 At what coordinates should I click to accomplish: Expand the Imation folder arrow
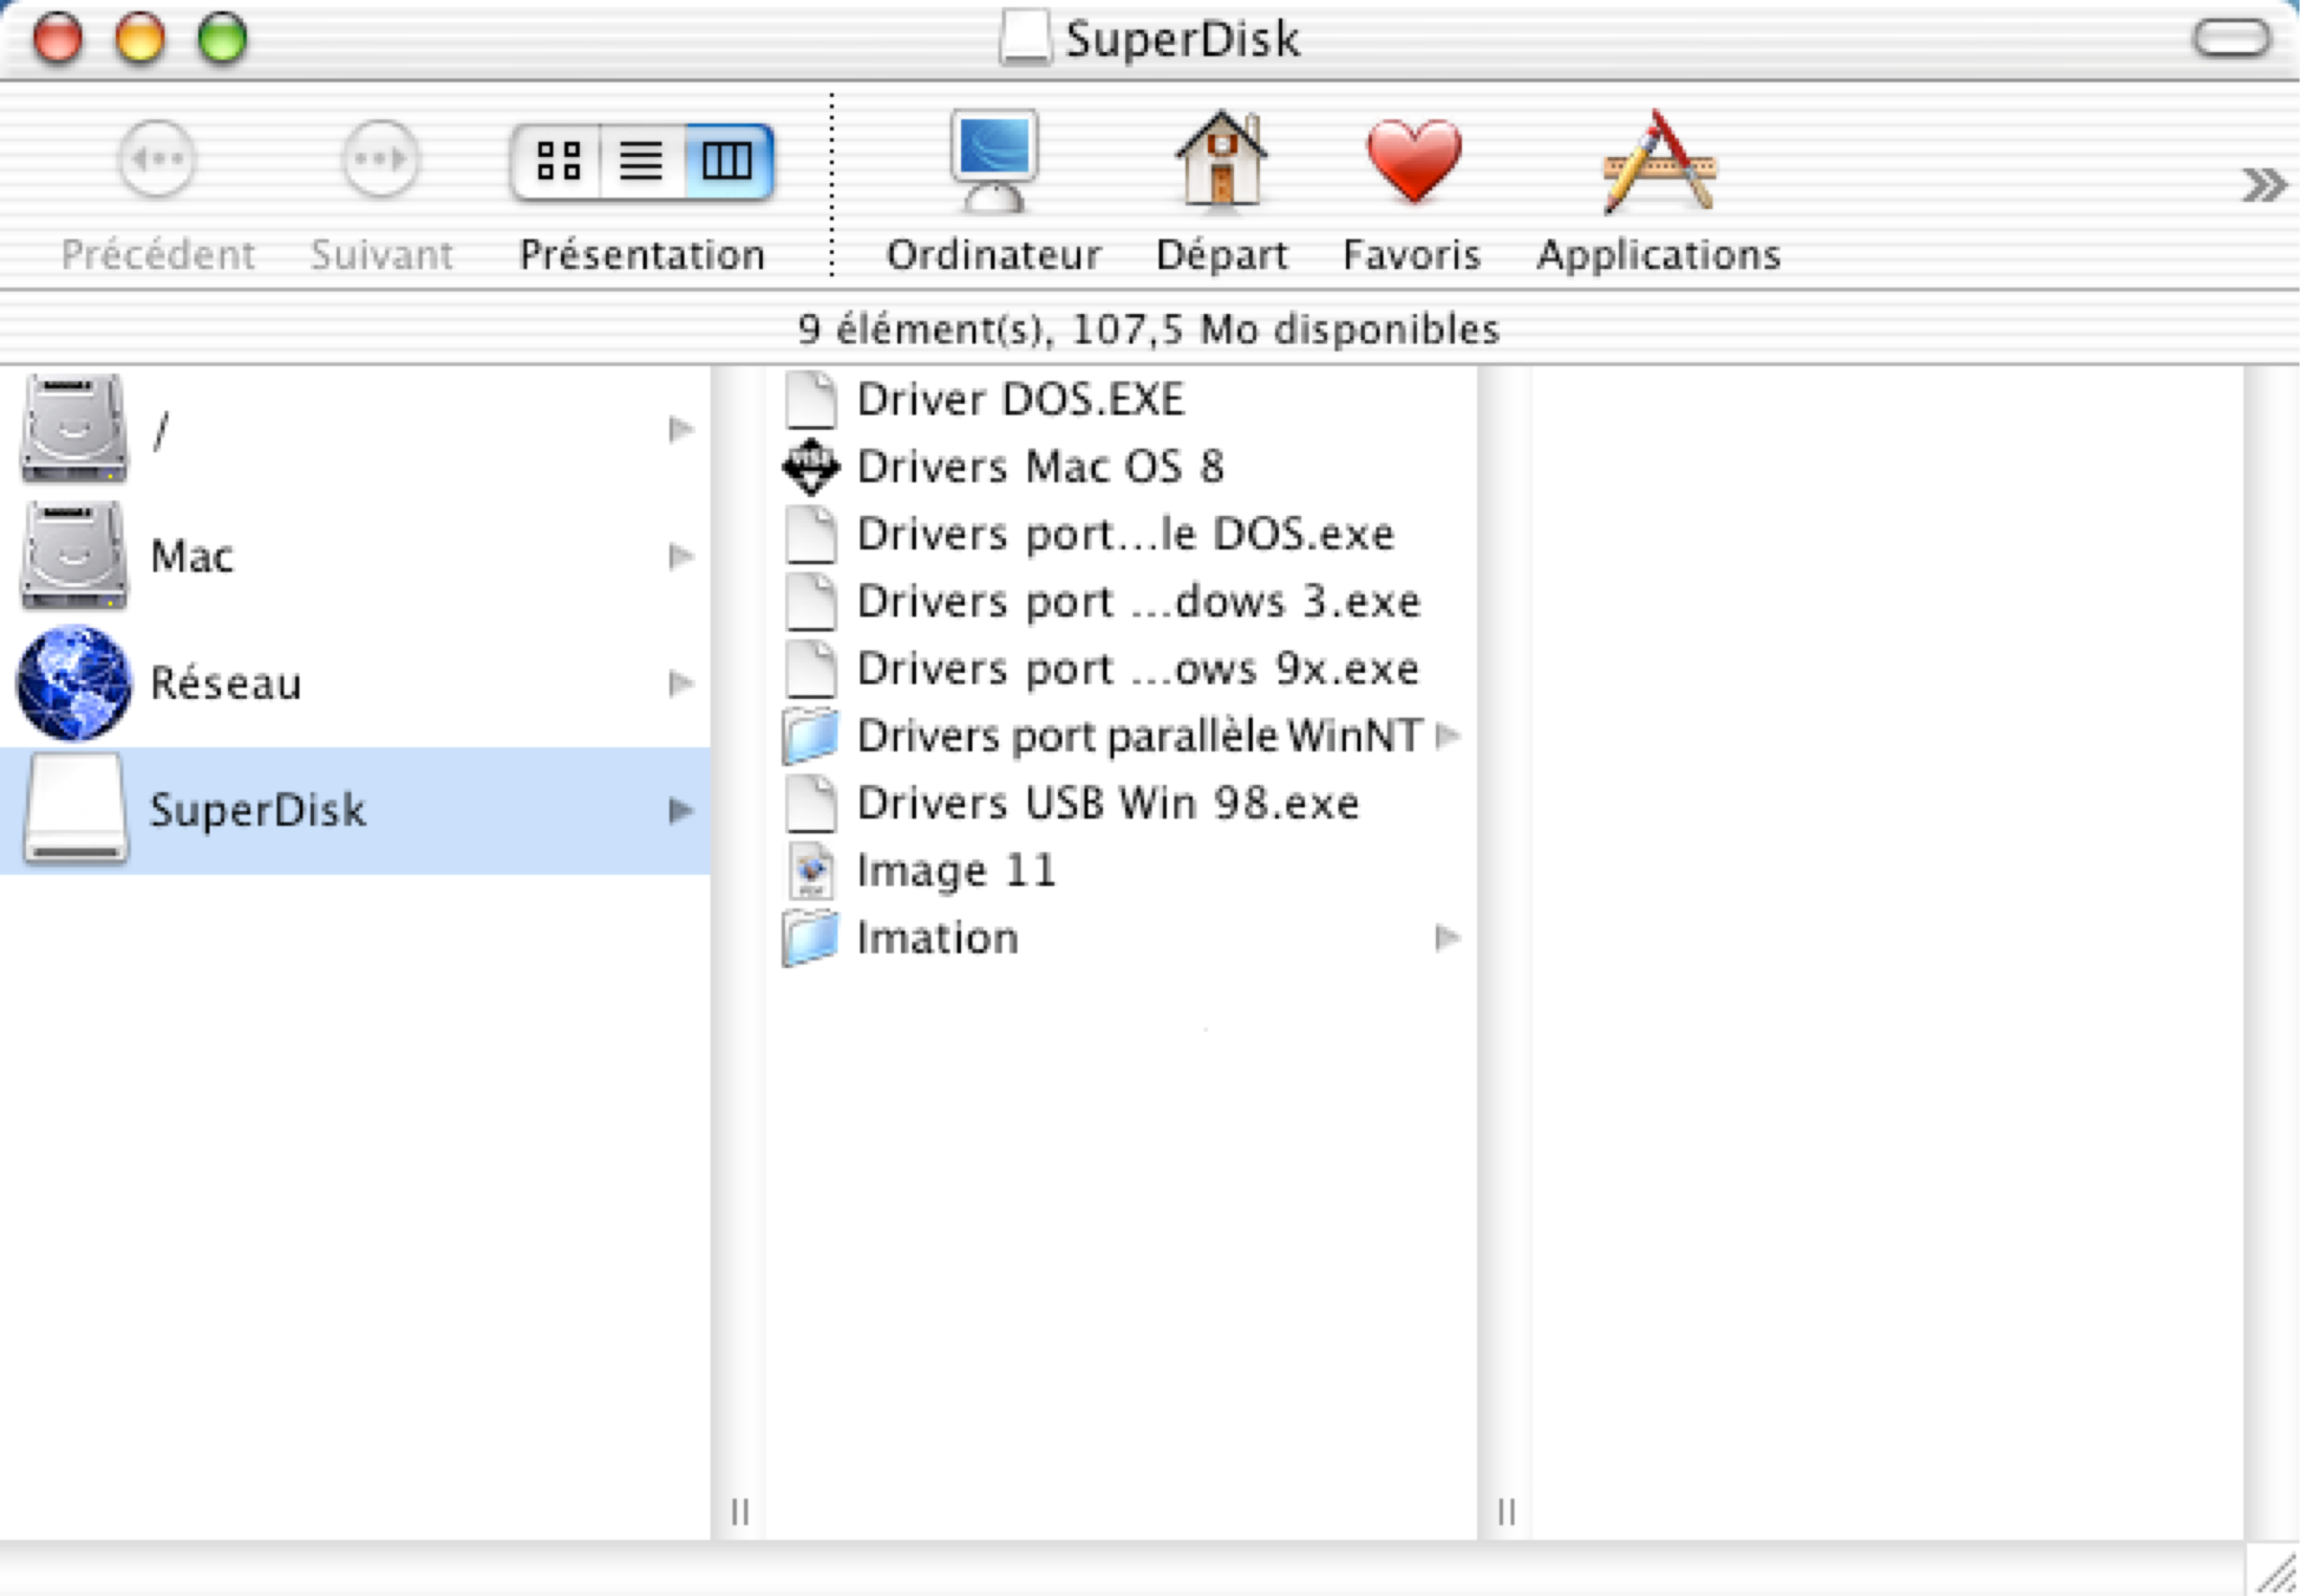[1447, 938]
